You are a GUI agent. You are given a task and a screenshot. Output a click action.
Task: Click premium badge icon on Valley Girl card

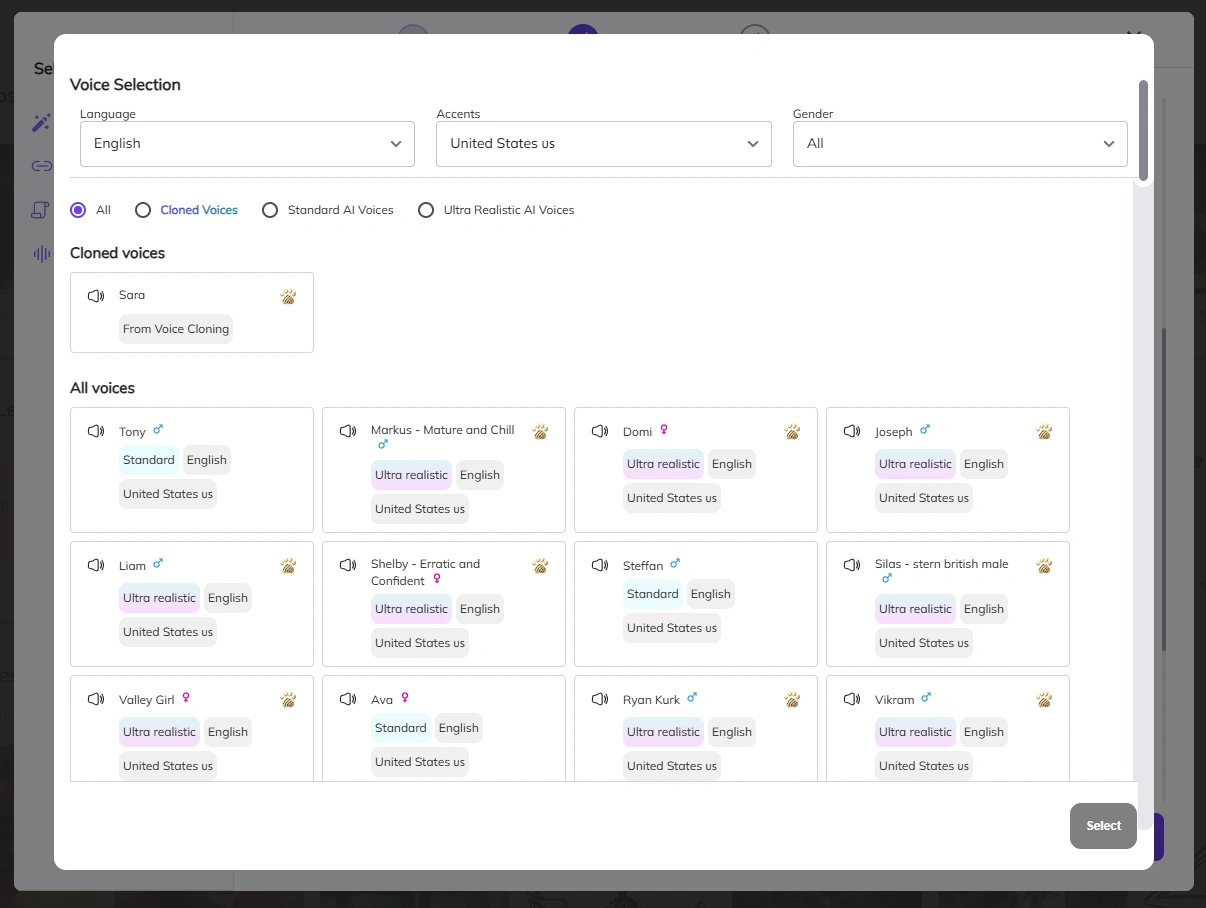pos(288,700)
